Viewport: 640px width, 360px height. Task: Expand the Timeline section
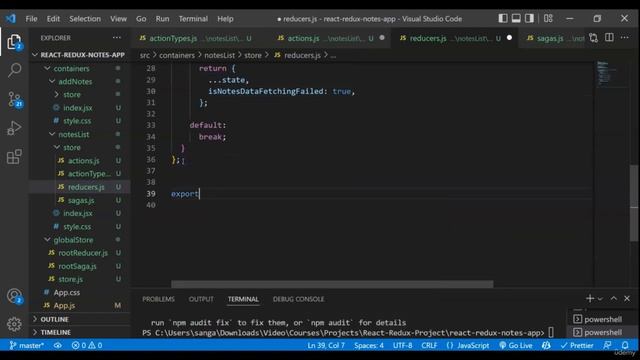[80, 332]
